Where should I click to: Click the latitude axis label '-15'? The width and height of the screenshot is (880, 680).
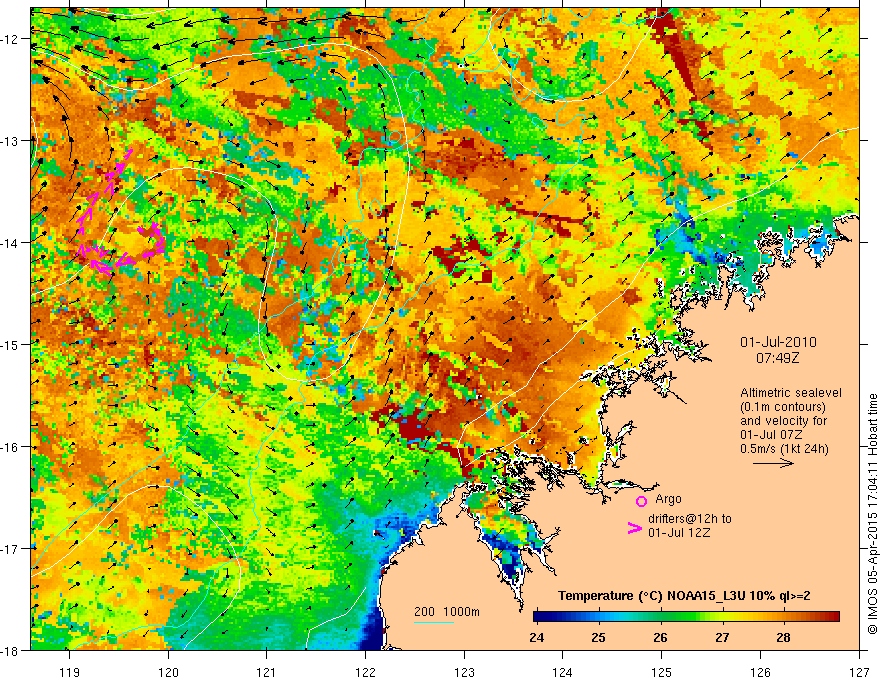[x=11, y=344]
